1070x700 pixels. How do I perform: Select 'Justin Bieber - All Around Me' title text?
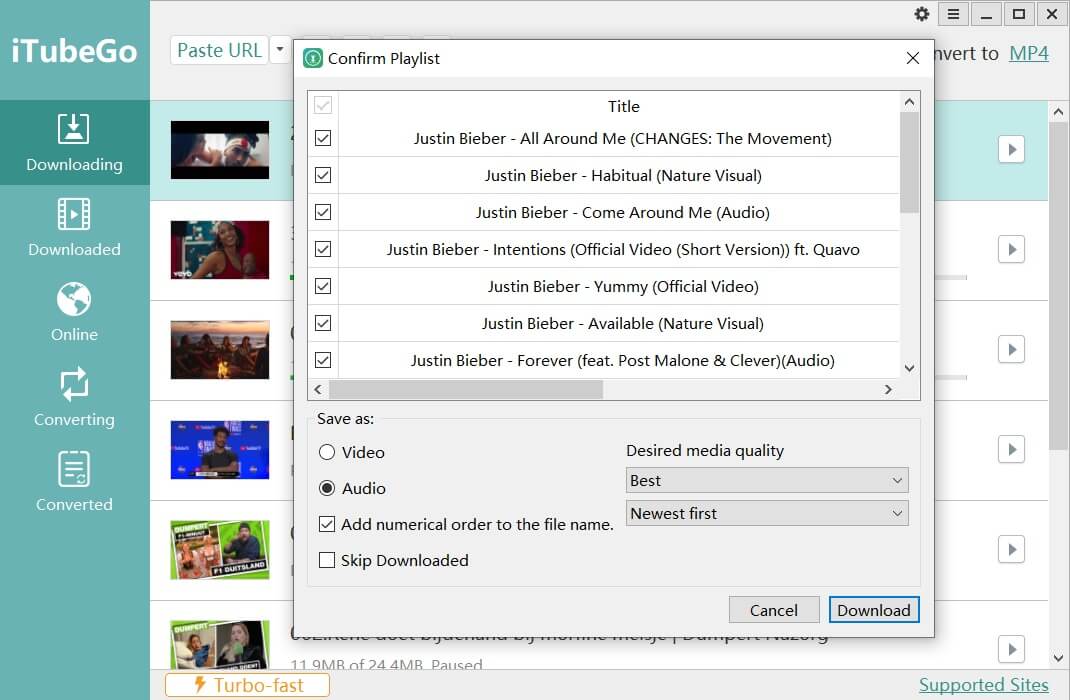(x=622, y=138)
